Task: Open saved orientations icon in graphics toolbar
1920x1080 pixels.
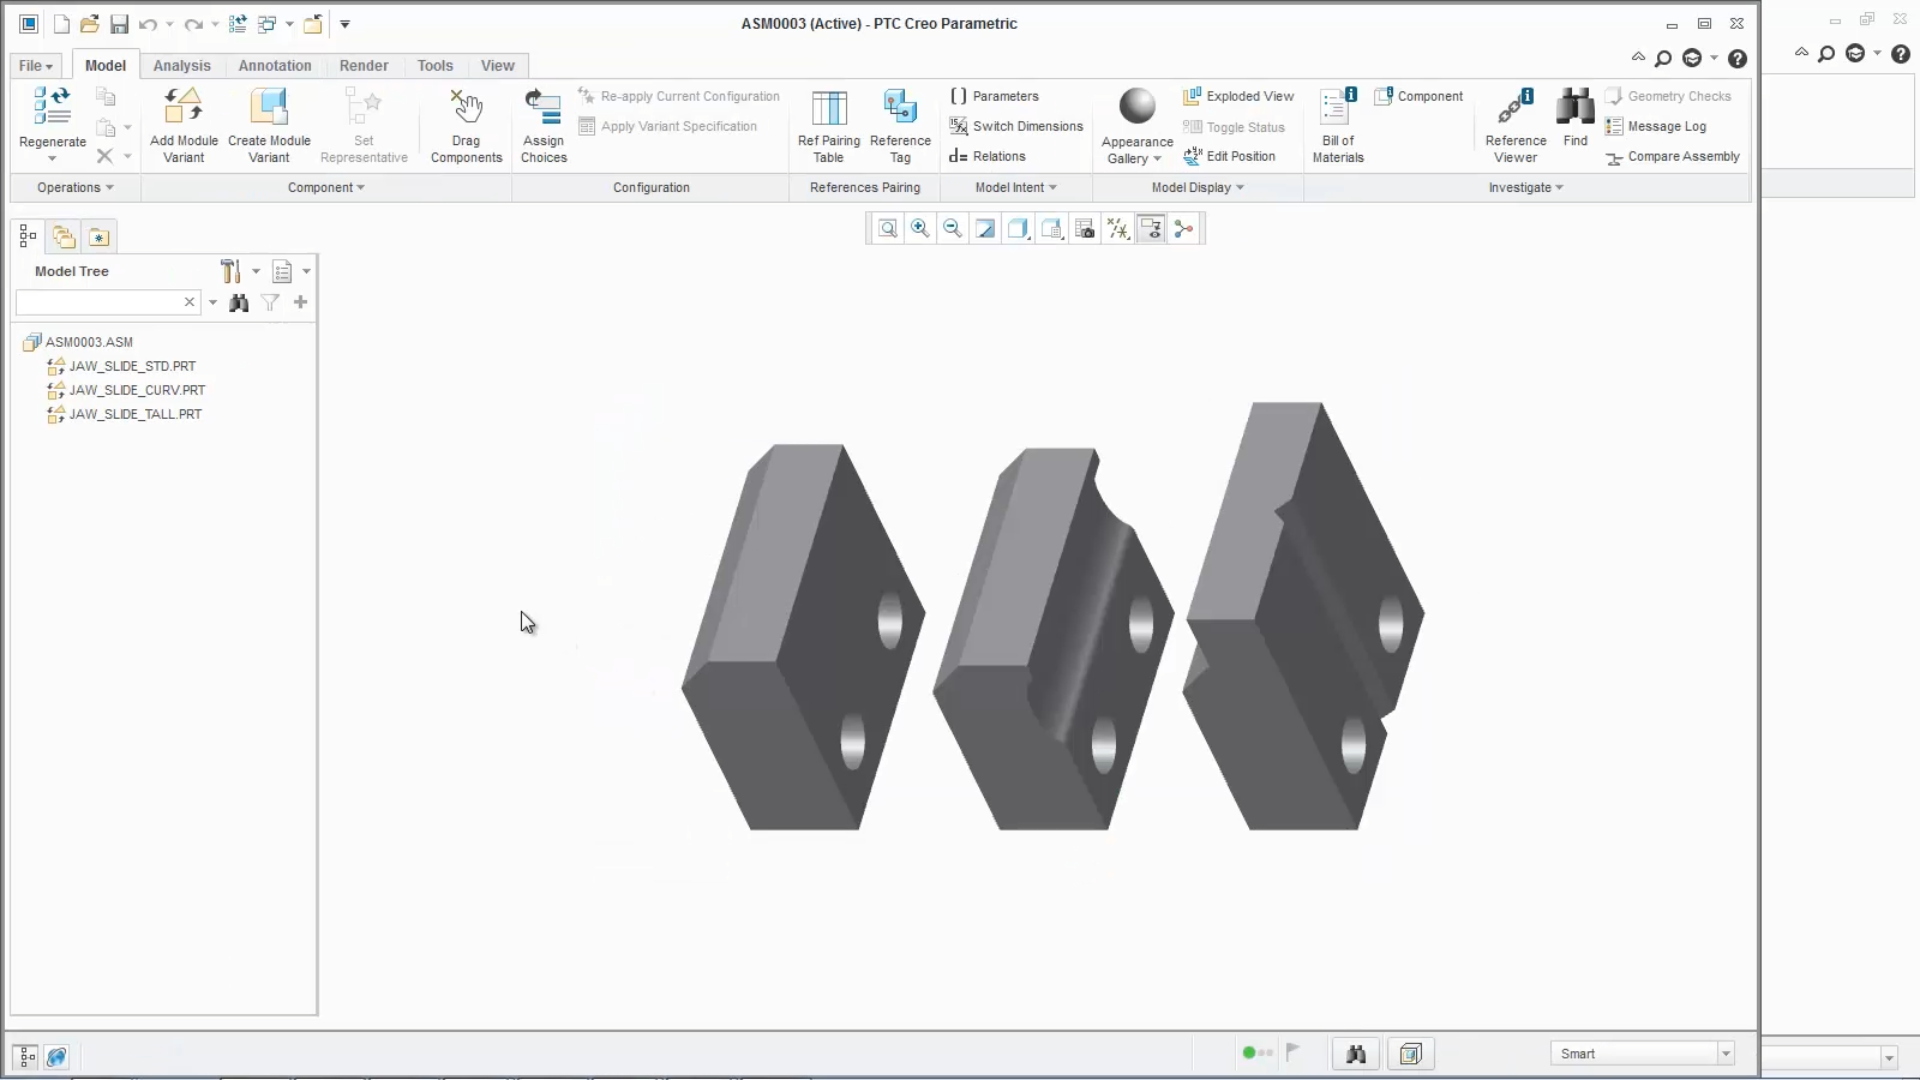Action: tap(1052, 229)
